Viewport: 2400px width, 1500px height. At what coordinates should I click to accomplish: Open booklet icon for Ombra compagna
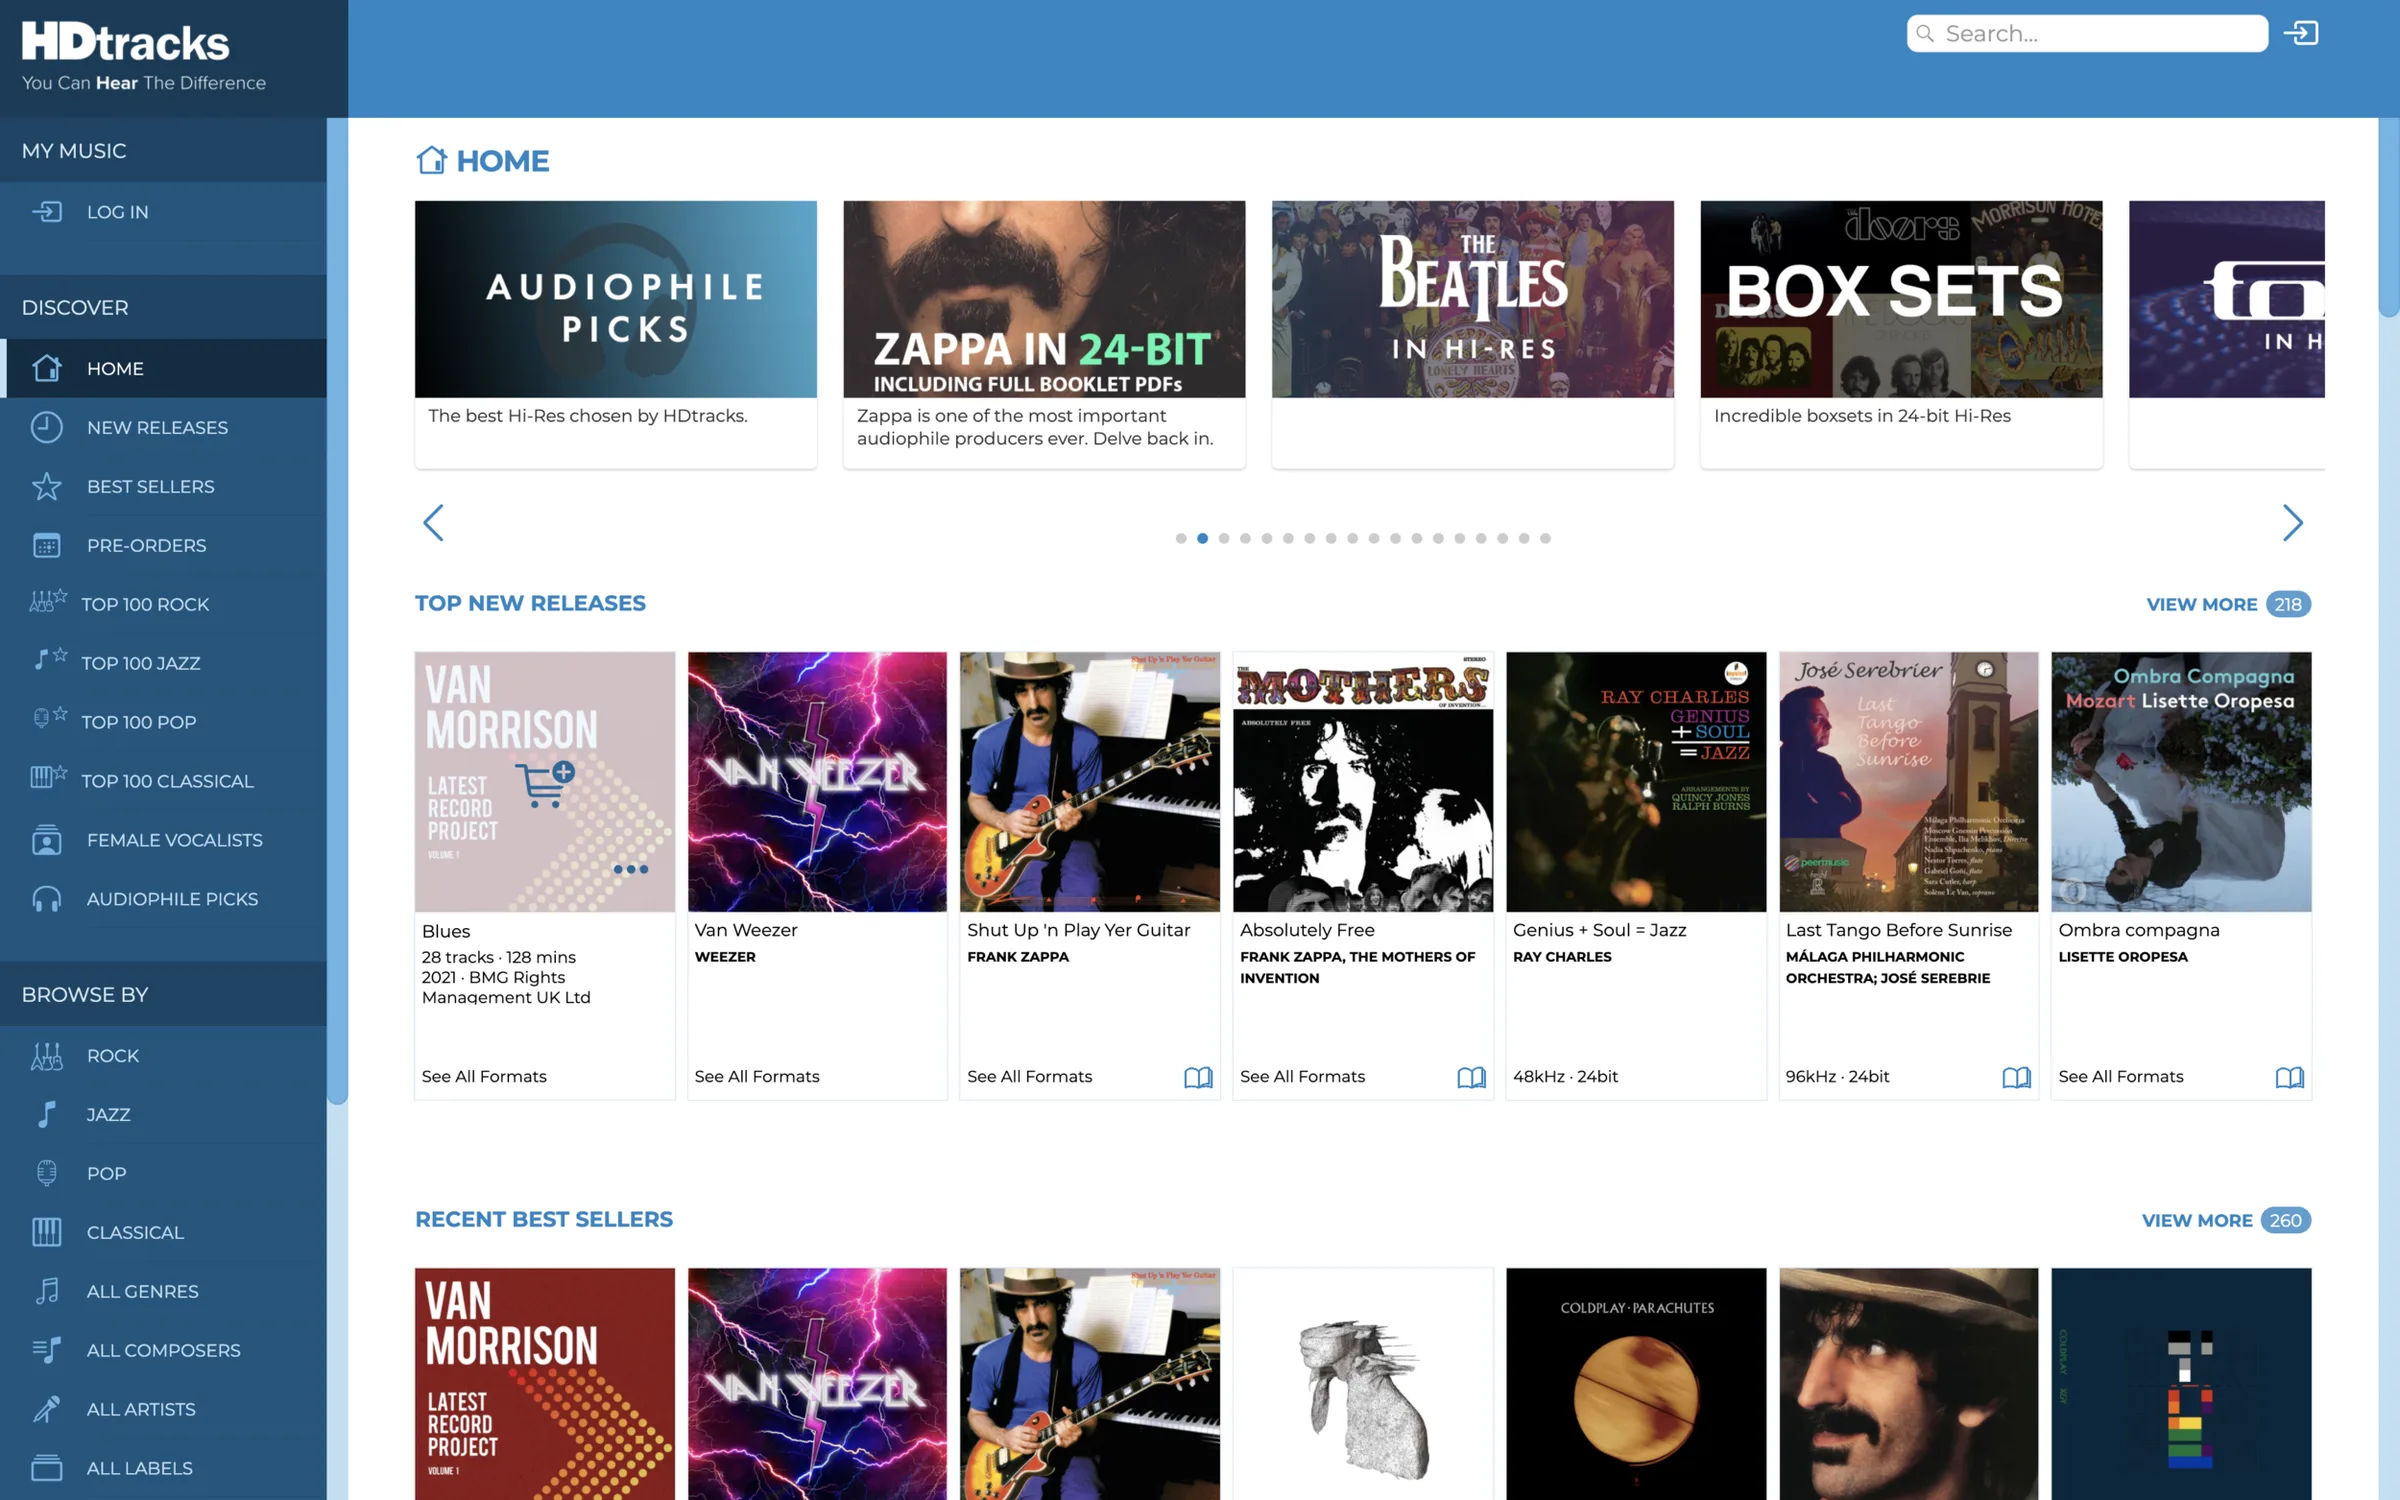coord(2289,1077)
